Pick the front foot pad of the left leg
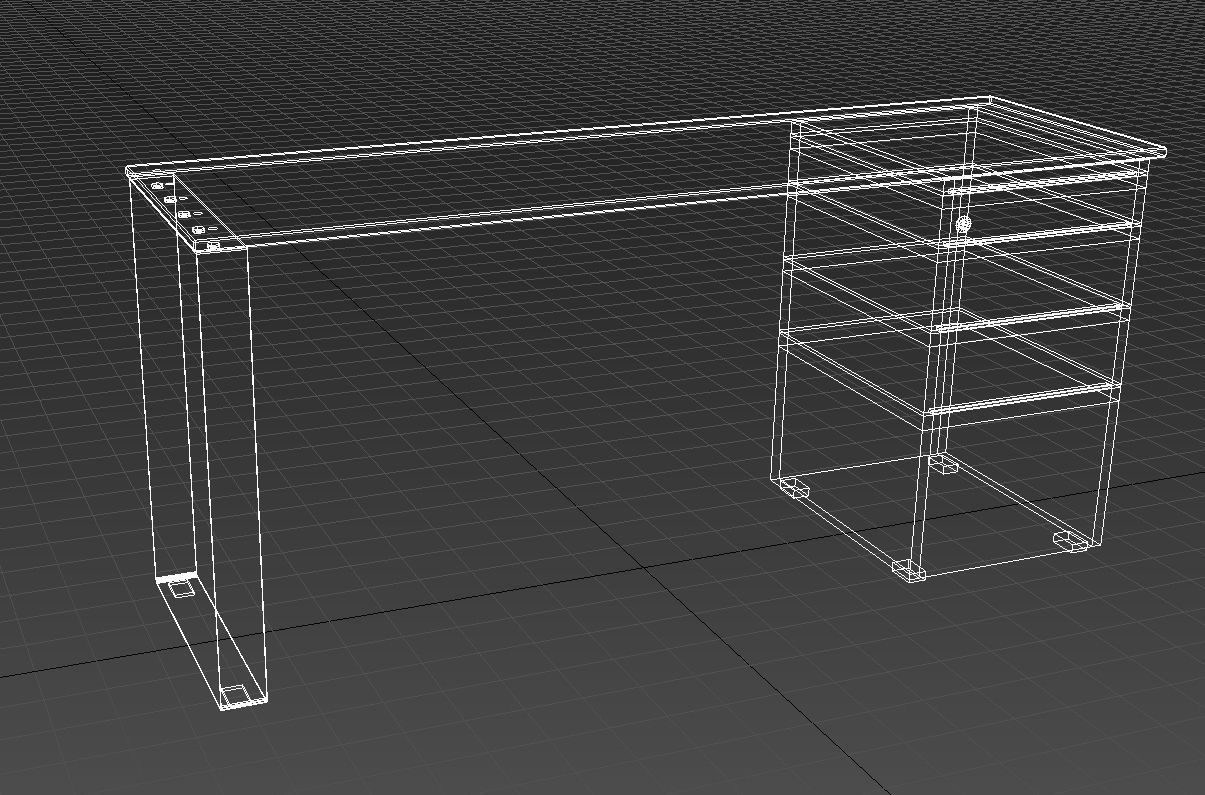 pos(236,695)
